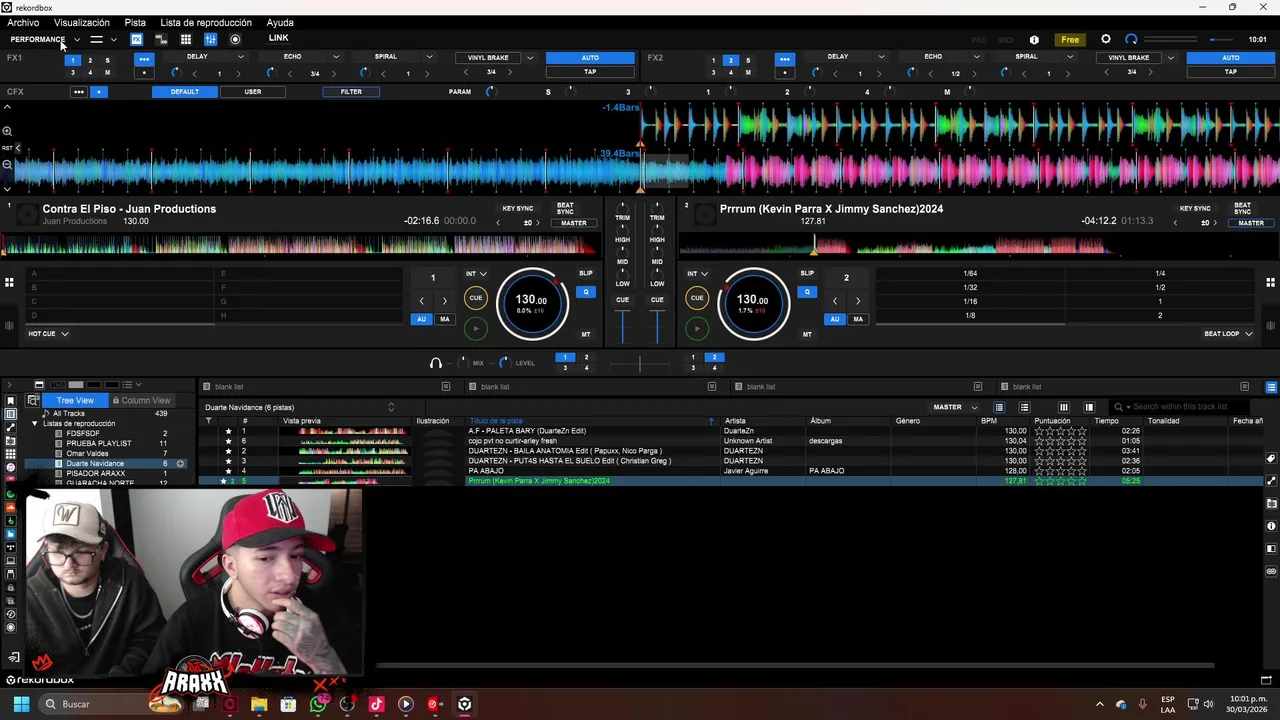
Task: Open the collection tag sidebar icon
Action: (x=11, y=401)
